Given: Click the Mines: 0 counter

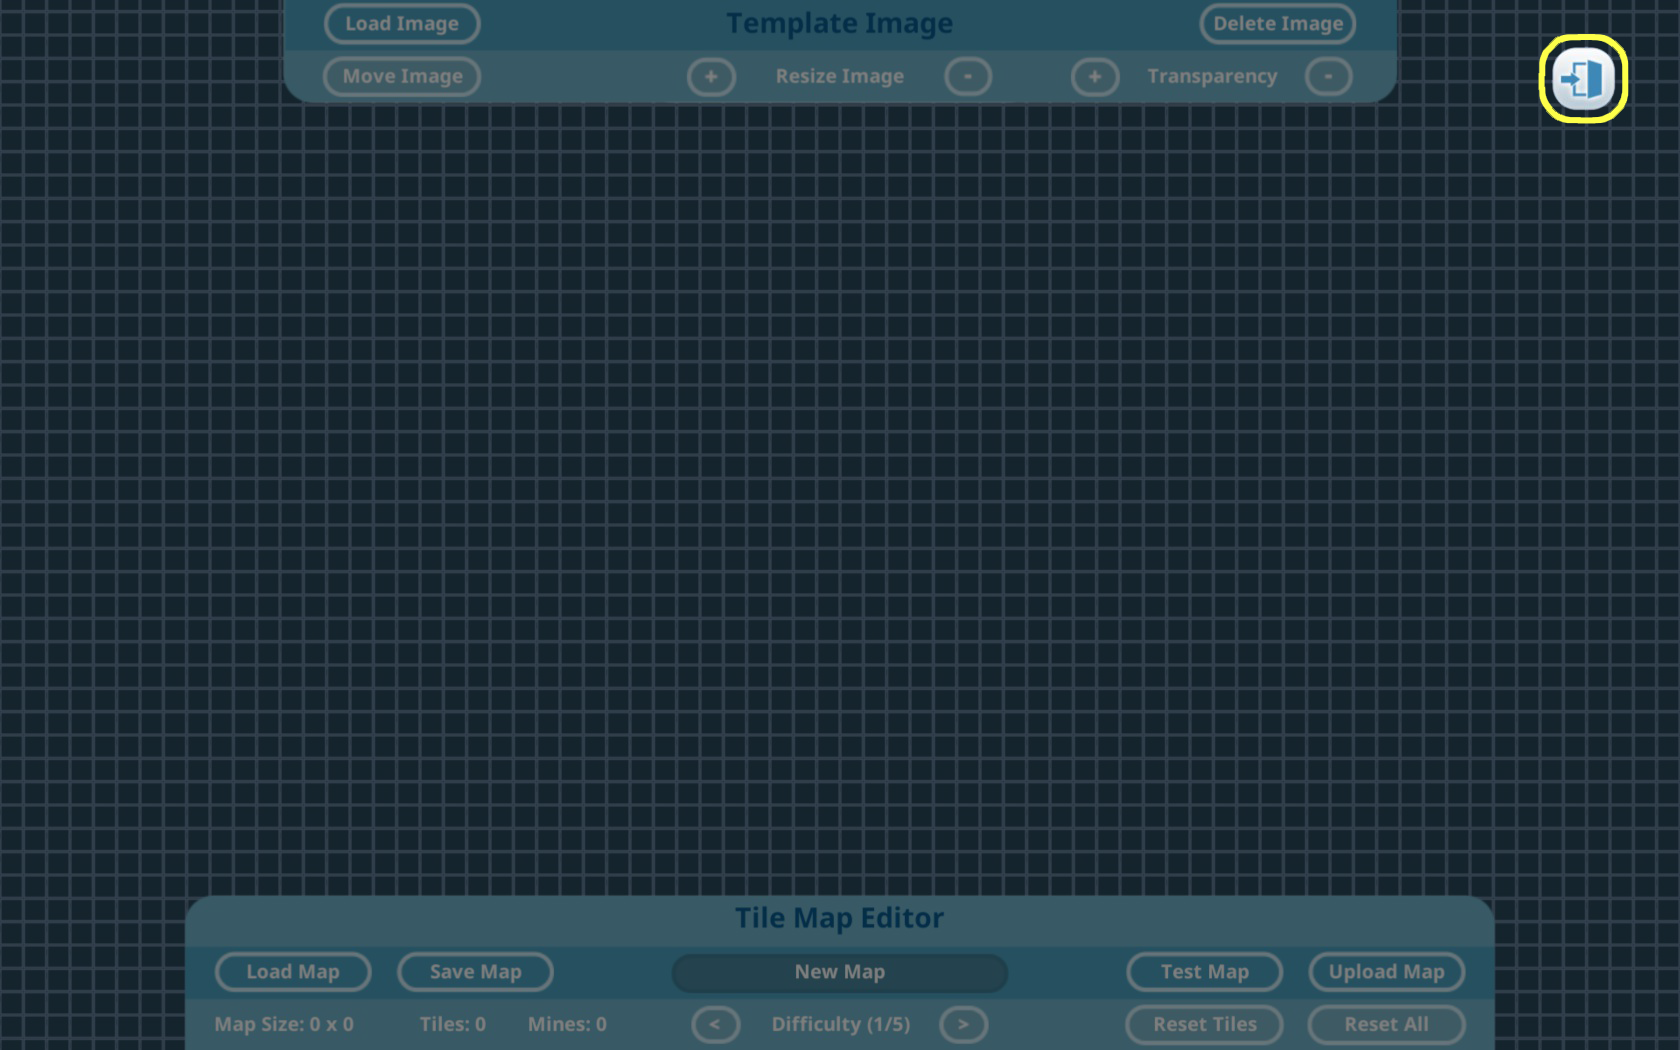Looking at the screenshot, I should [x=567, y=1025].
